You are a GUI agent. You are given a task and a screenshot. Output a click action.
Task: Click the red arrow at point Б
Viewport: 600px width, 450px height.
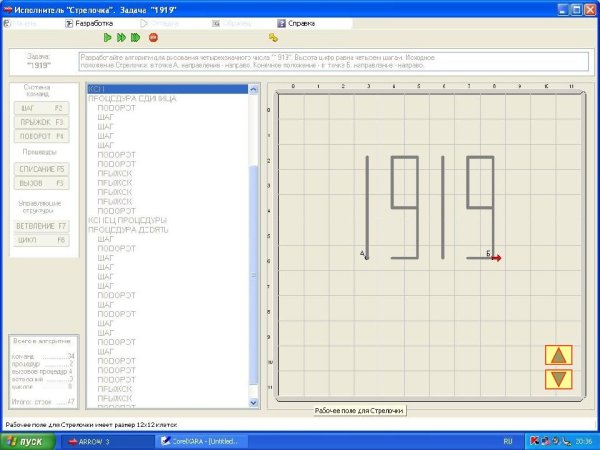[496, 258]
